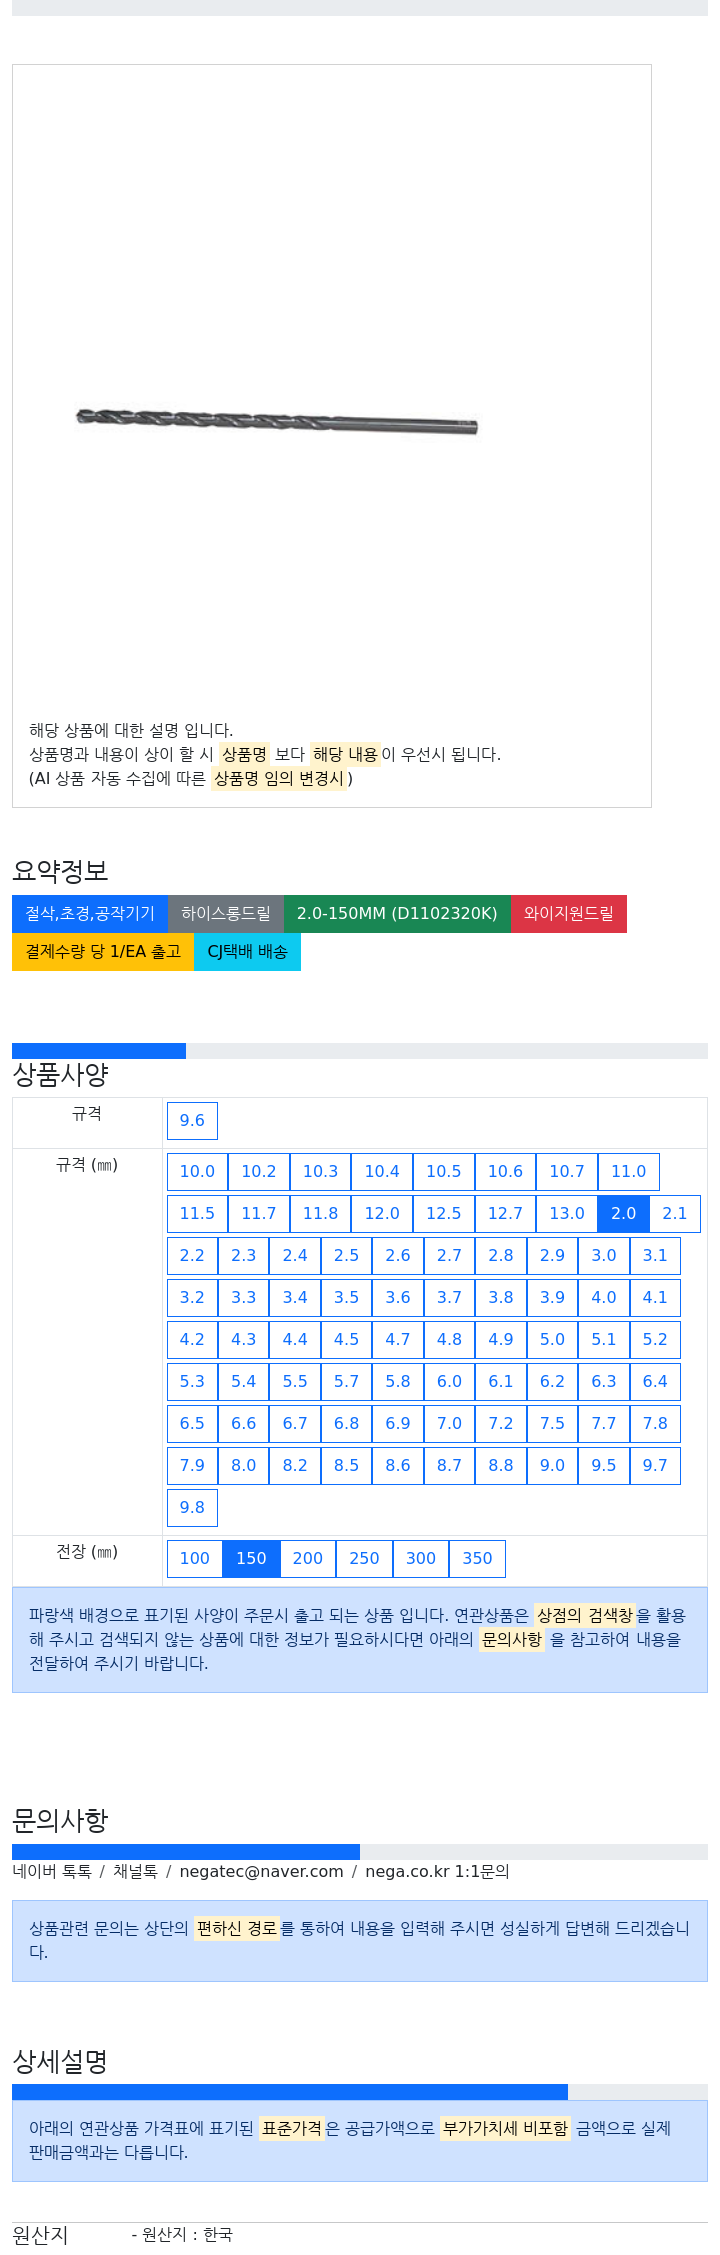
Task: Pick the selected 2.0 size button
Action: click(x=624, y=1214)
